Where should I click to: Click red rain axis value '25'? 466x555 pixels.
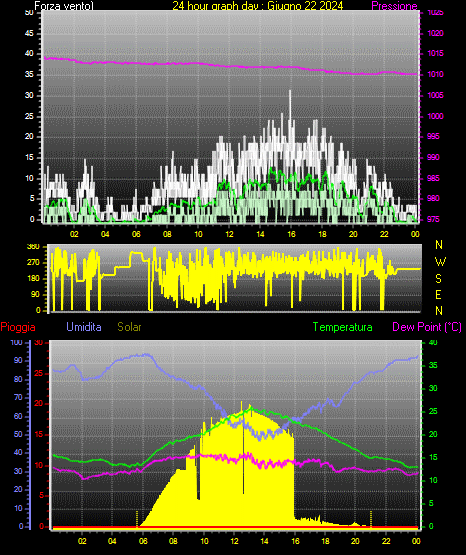pyautogui.click(x=39, y=373)
